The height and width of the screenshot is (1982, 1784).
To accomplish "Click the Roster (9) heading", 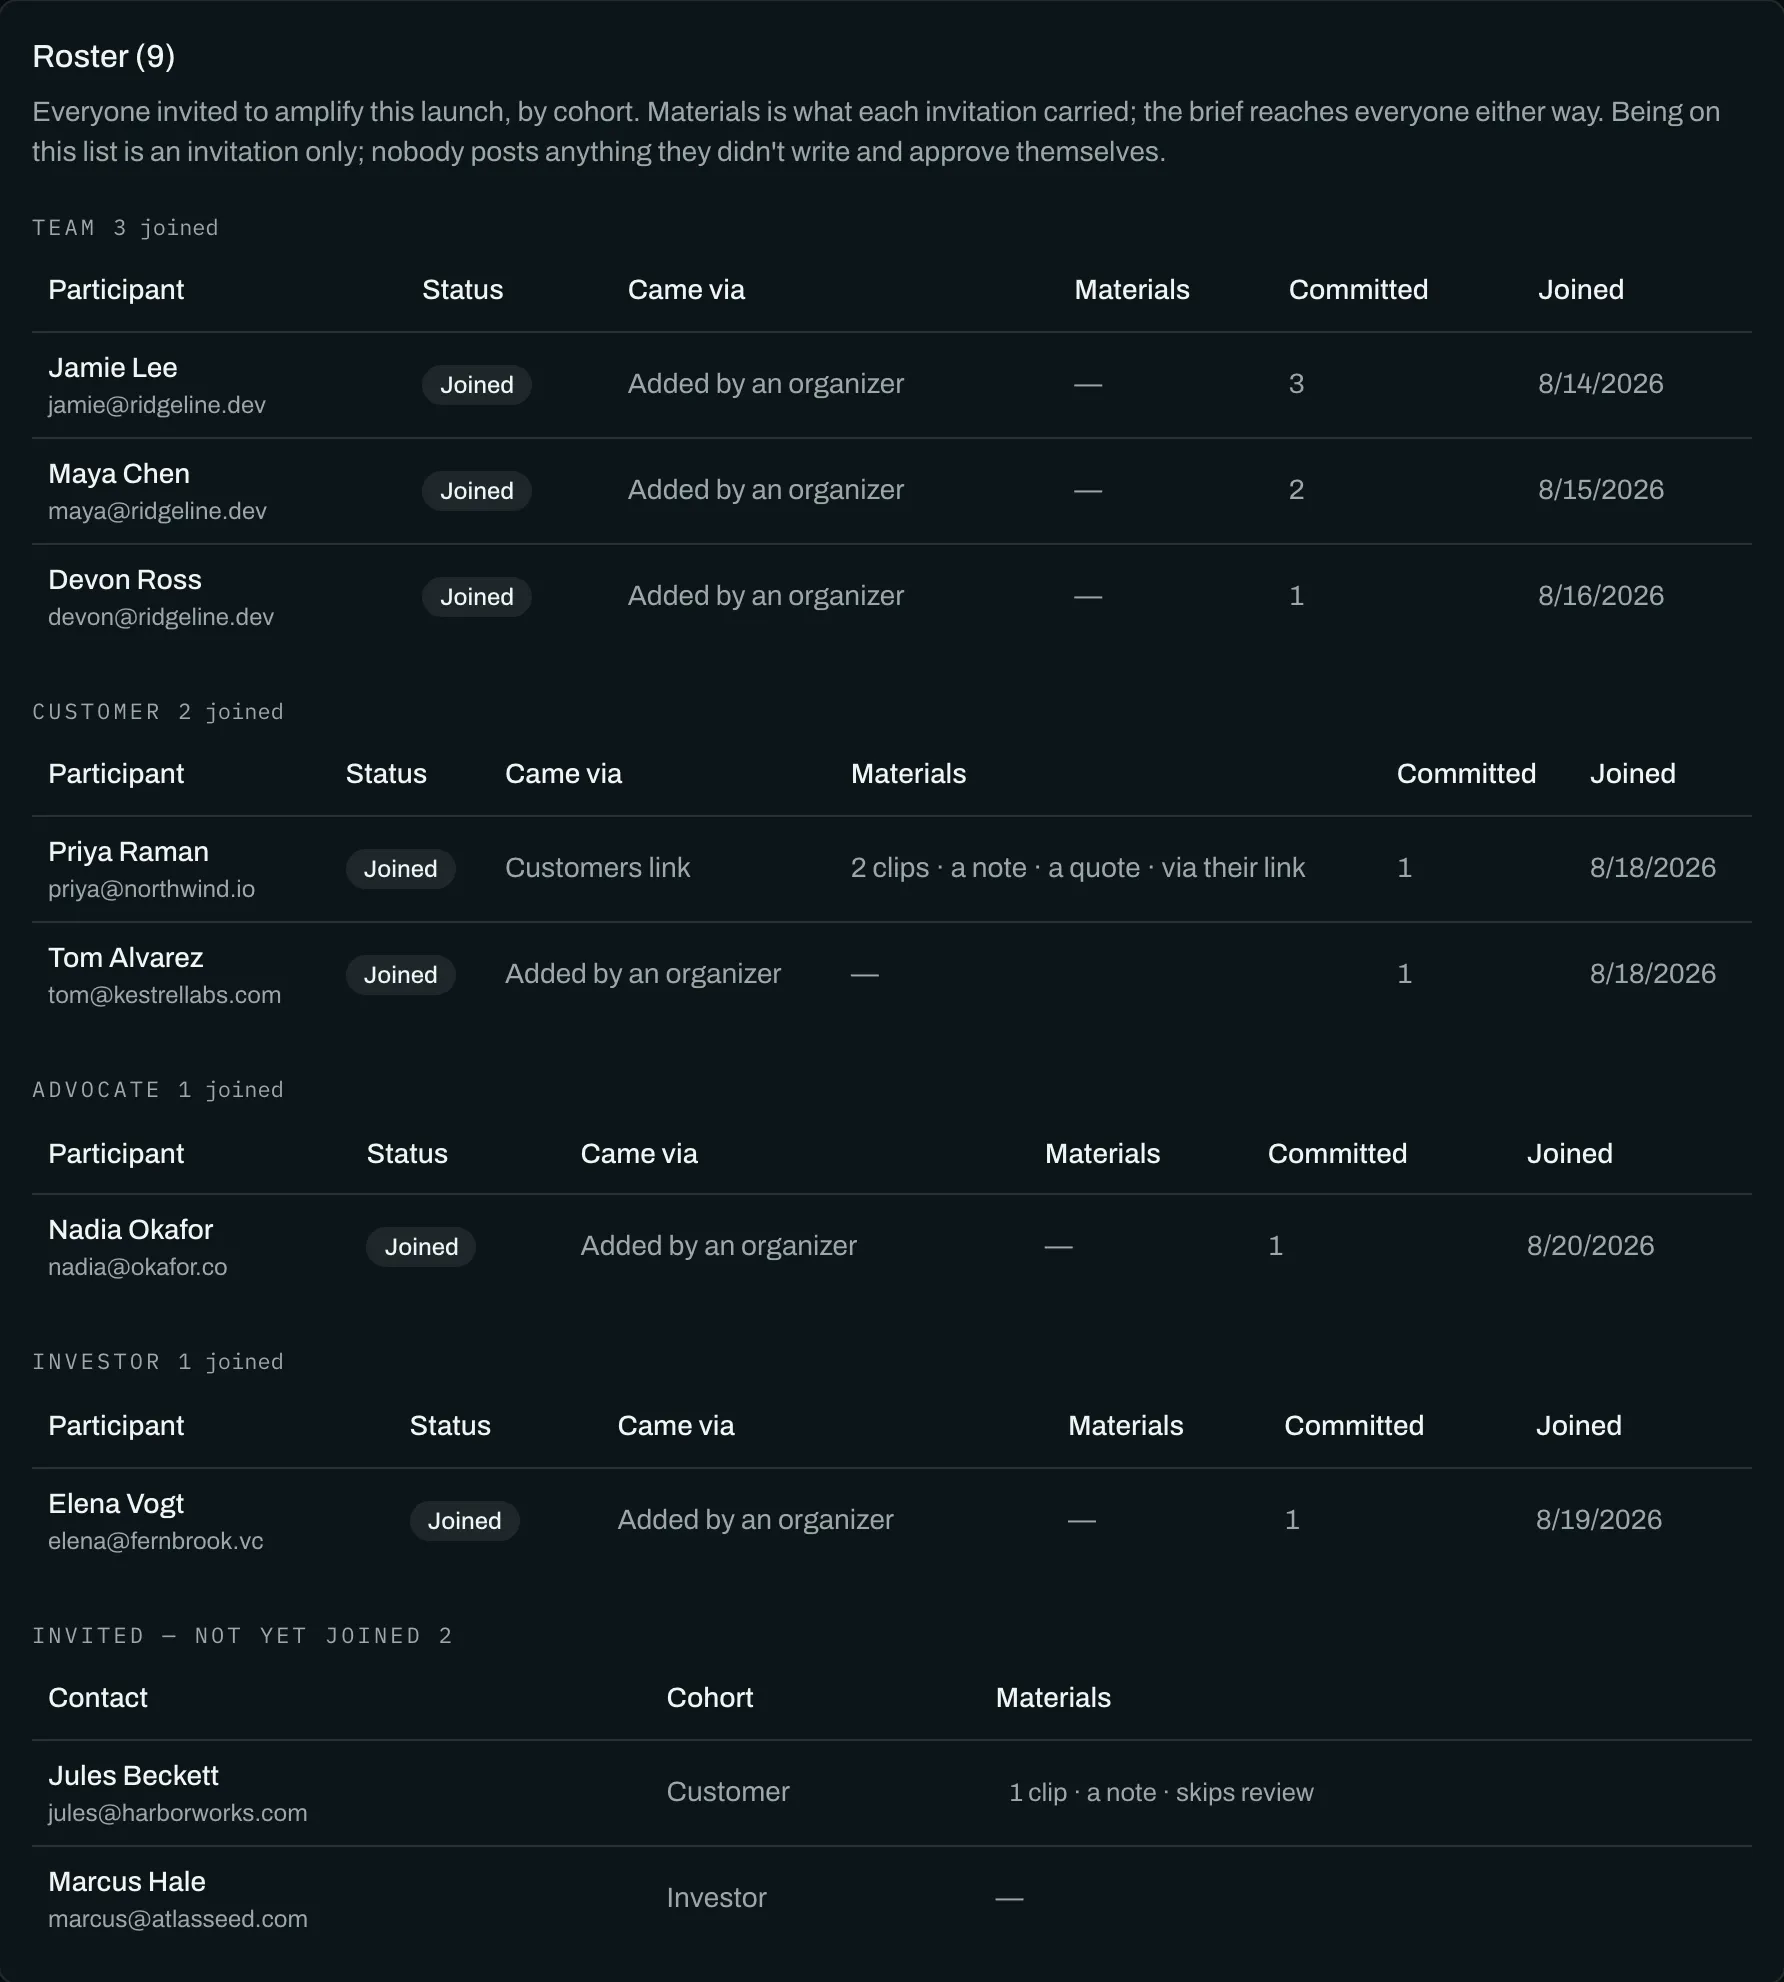I will [104, 57].
